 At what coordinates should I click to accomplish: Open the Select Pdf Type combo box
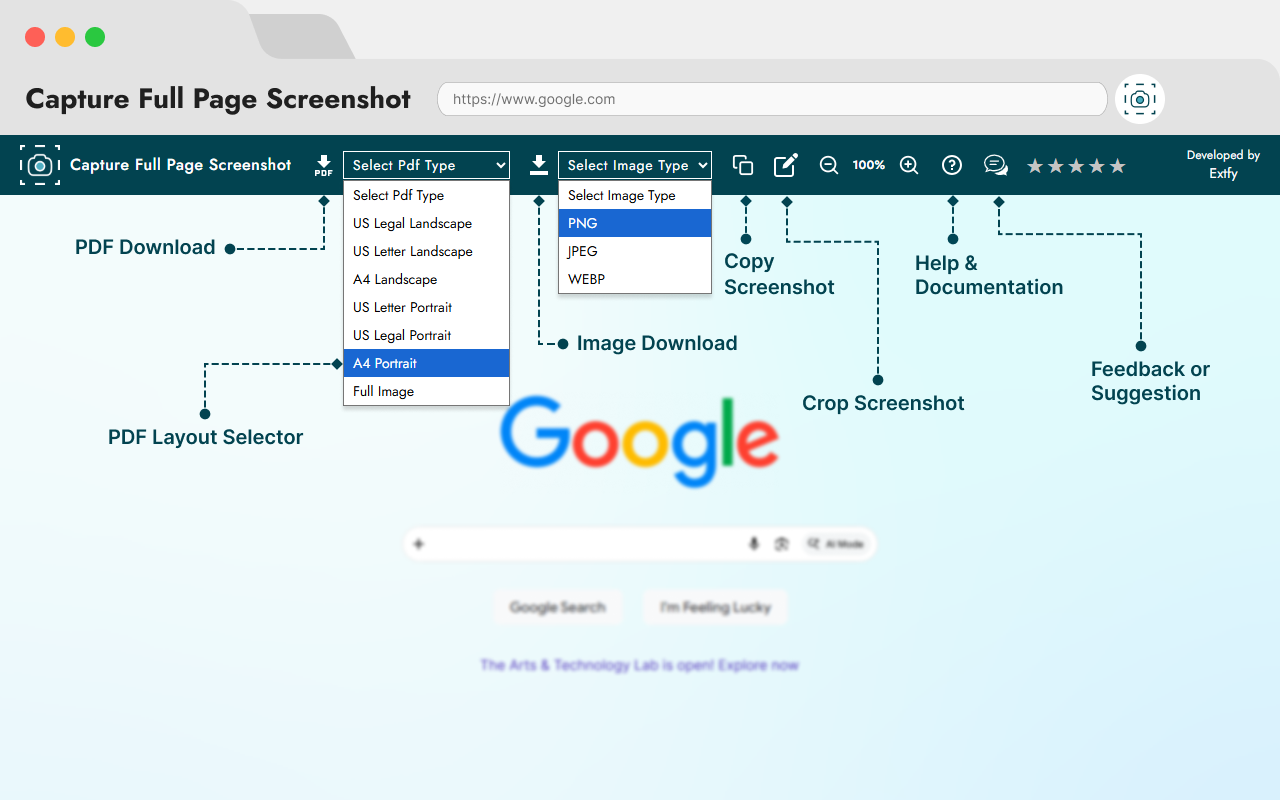point(426,165)
